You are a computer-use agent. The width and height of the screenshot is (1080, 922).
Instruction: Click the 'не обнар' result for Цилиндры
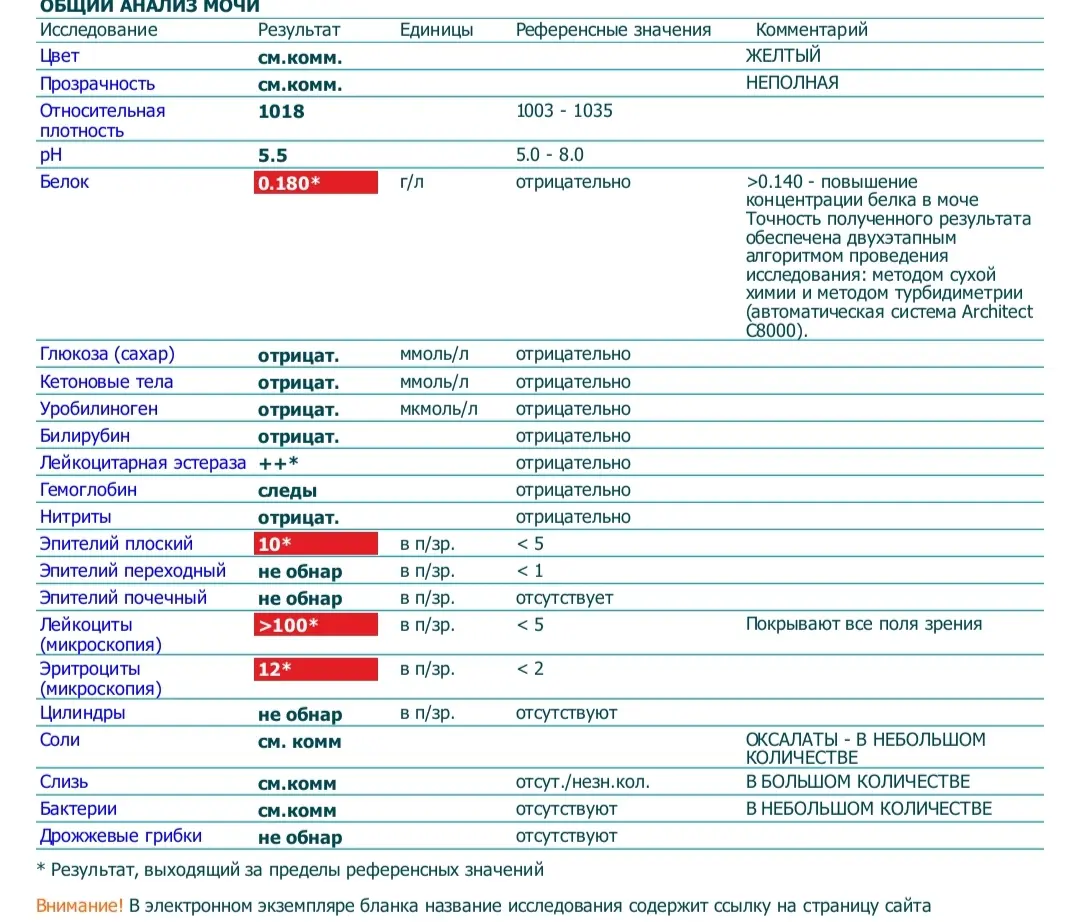[x=300, y=715]
